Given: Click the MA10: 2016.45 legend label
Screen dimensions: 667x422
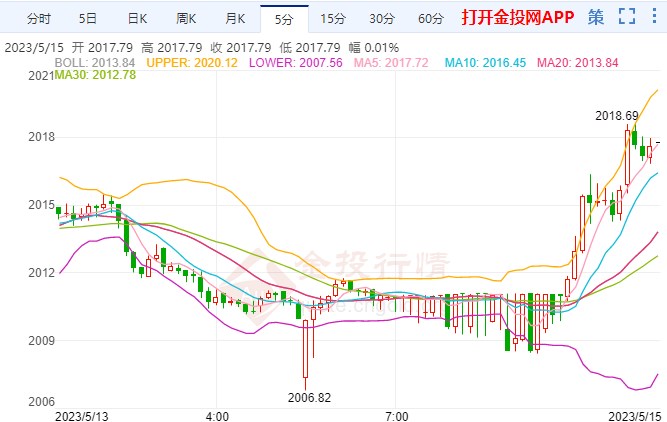Looking at the screenshot, I should [x=485, y=63].
